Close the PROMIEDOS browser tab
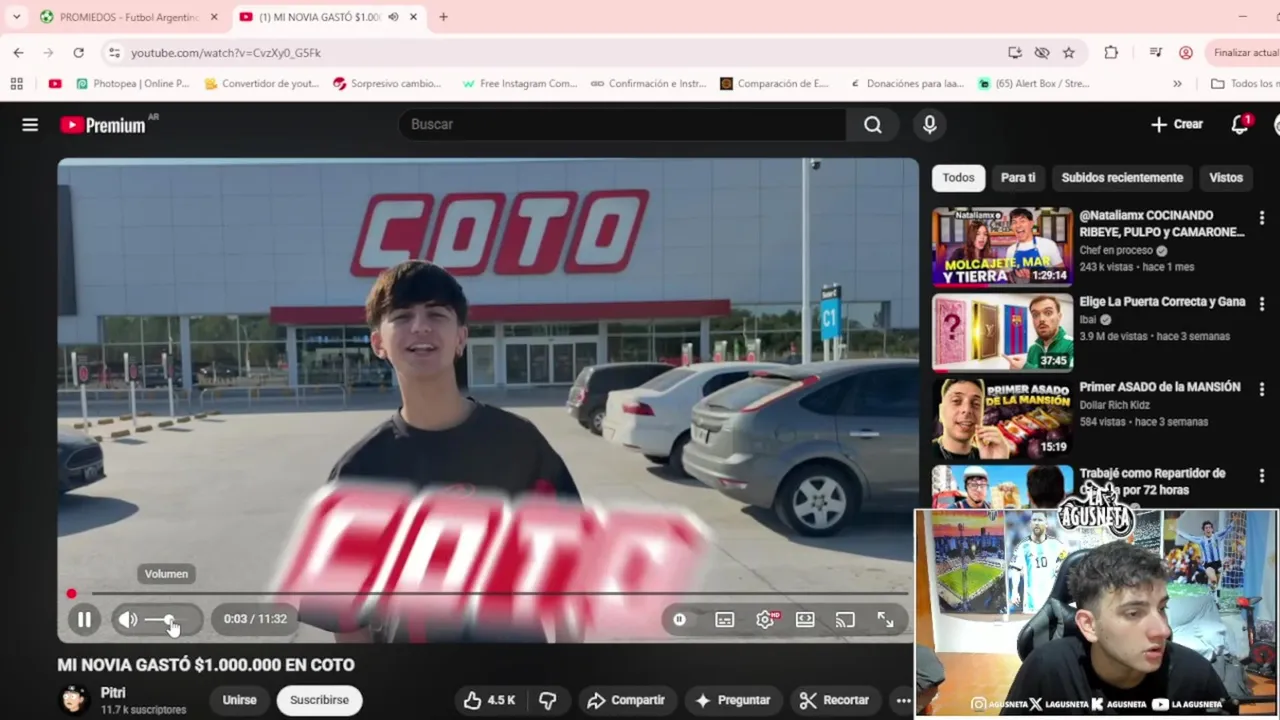 214,17
